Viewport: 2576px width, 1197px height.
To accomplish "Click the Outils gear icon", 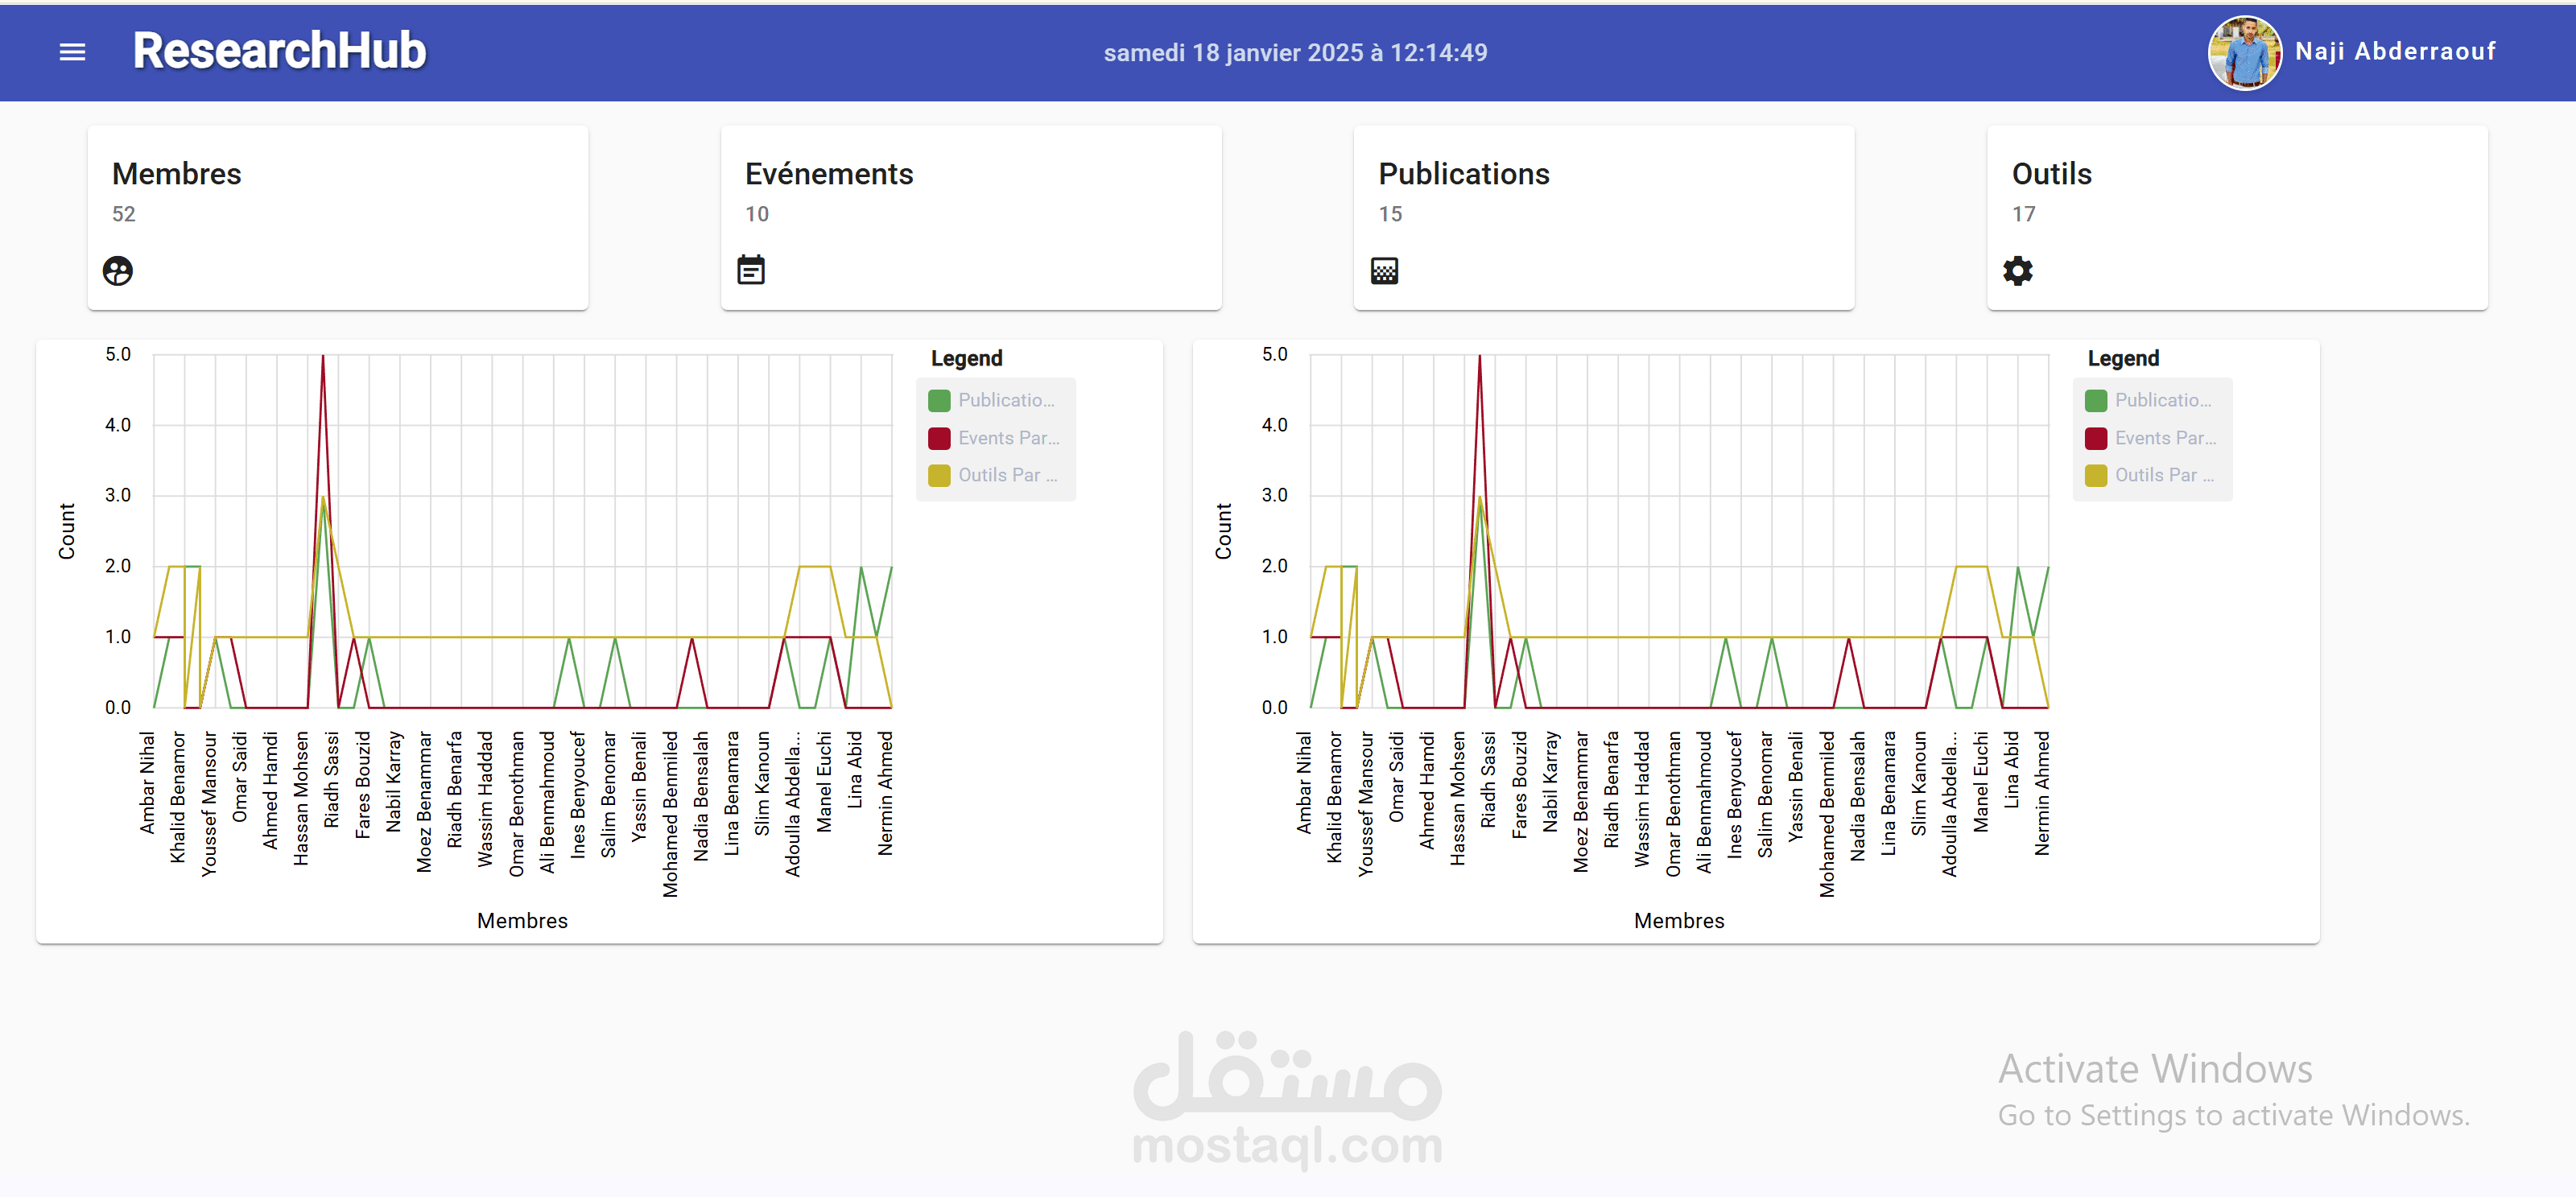I will tap(2017, 271).
